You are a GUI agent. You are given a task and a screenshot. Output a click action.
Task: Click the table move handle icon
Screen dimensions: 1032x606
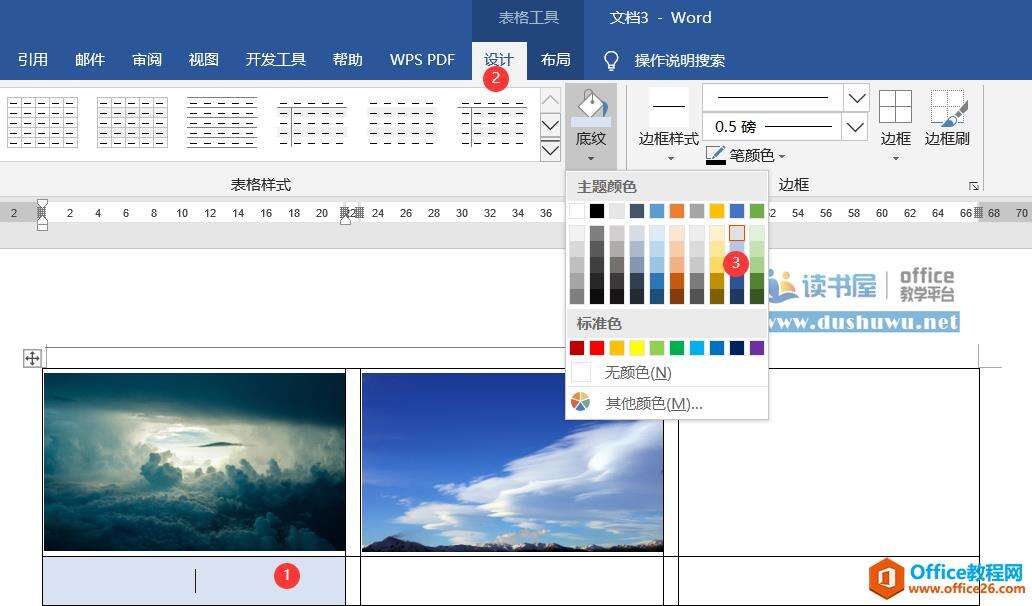32,358
